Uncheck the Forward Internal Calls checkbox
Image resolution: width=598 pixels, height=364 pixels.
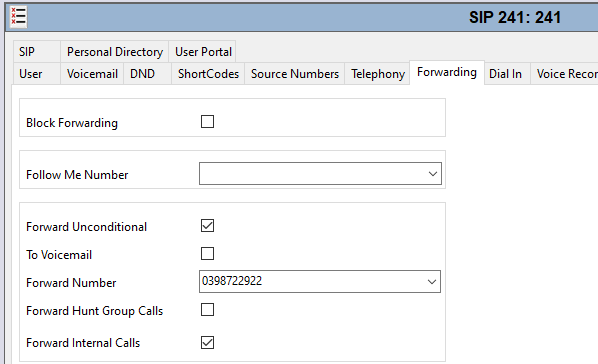coord(207,342)
